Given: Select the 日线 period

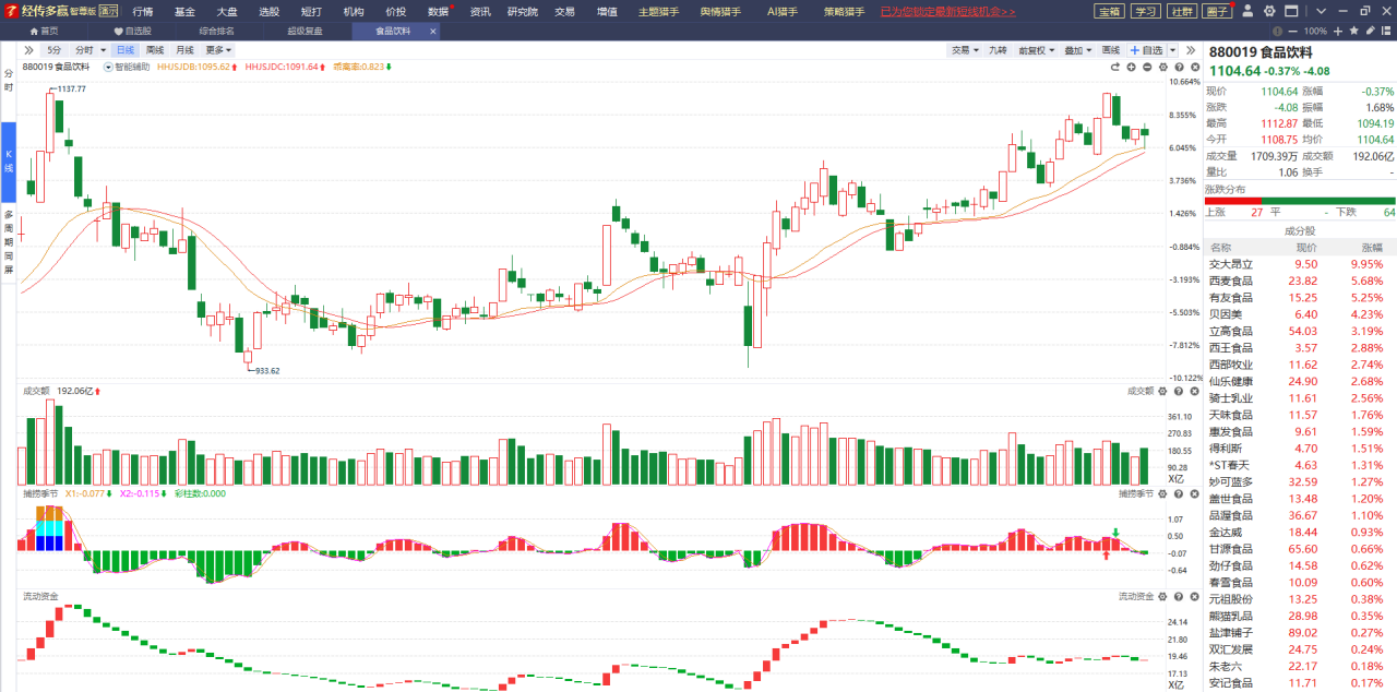Looking at the screenshot, I should 125,50.
